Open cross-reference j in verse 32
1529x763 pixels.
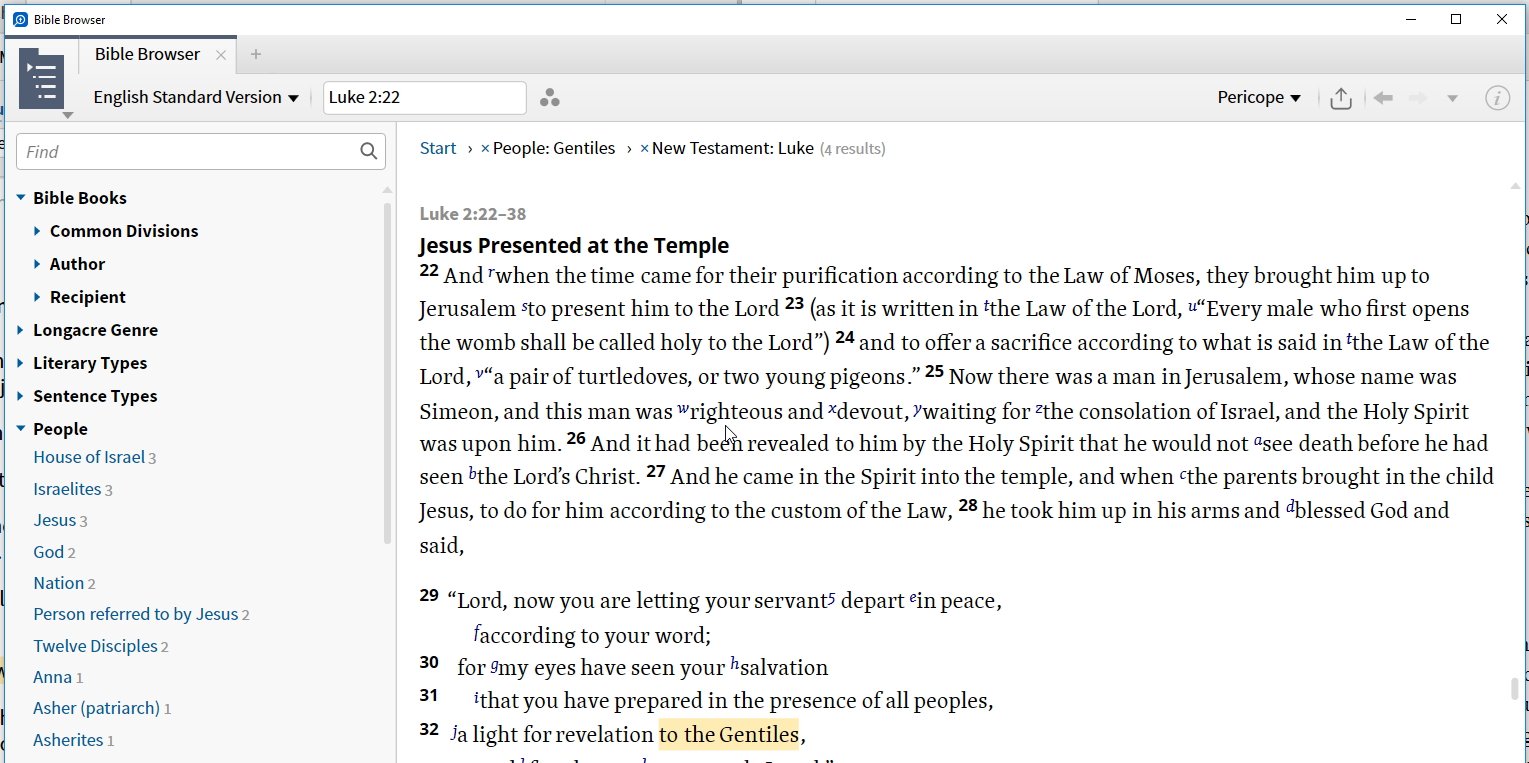(454, 733)
